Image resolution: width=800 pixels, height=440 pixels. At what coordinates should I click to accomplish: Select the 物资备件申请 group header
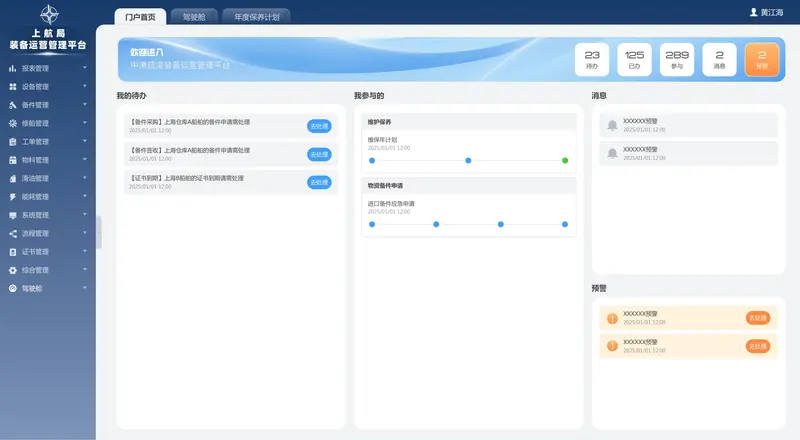pyautogui.click(x=469, y=185)
